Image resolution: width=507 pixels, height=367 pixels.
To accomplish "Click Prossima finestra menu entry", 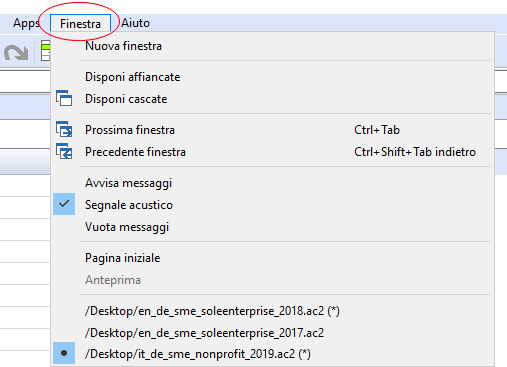I will click(x=272, y=130).
